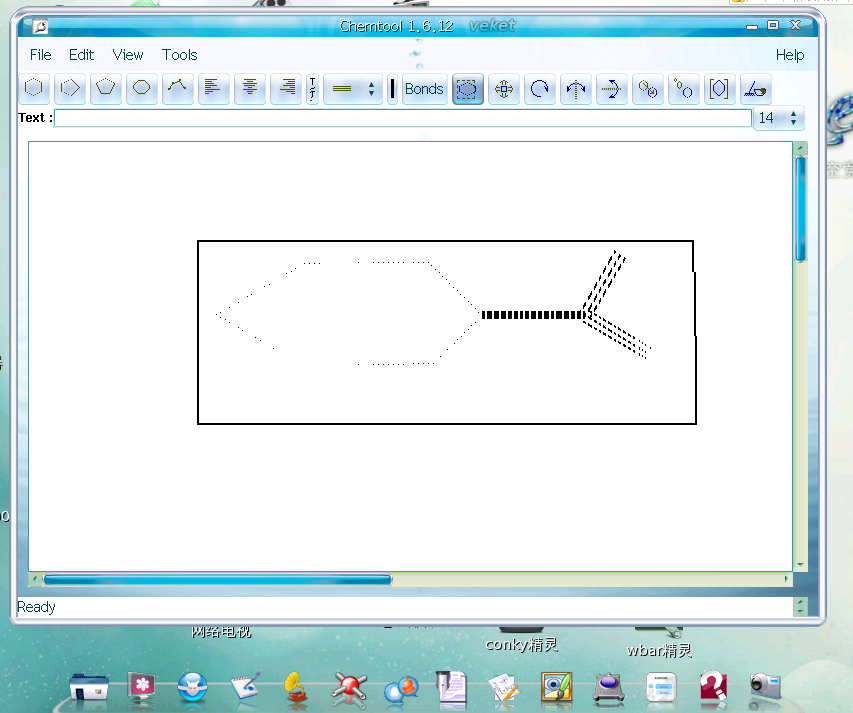853x713 pixels.
Task: Open the font size 14 selector
Action: [778, 118]
